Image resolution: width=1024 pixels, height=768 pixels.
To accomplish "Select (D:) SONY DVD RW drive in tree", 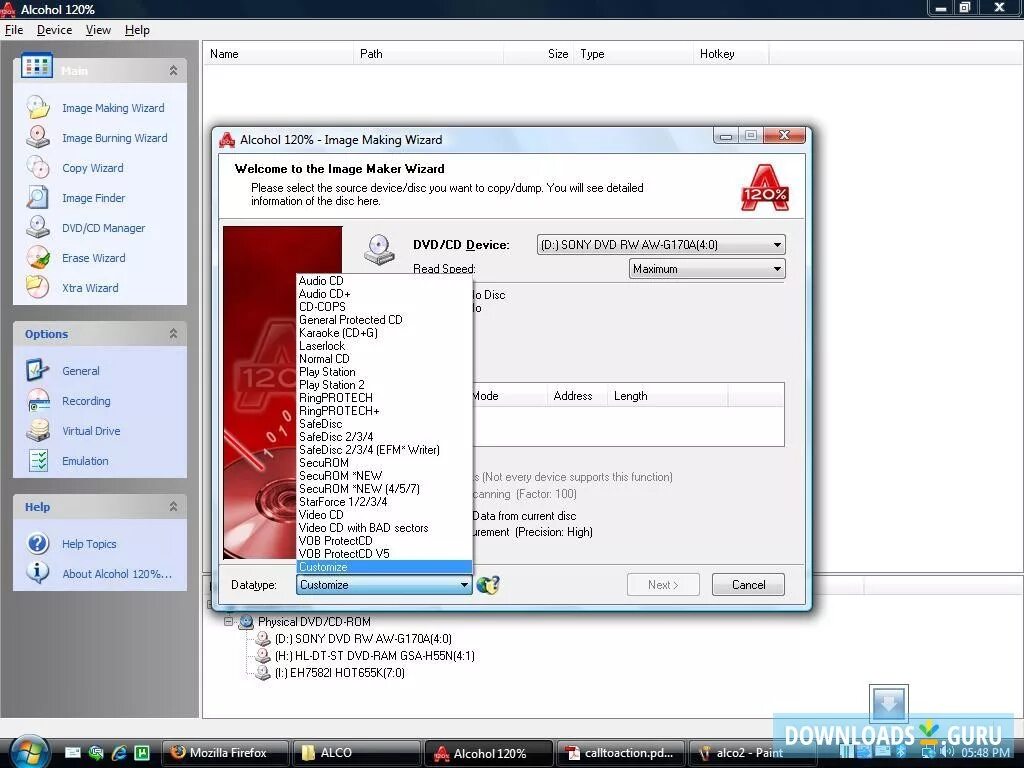I will pyautogui.click(x=363, y=639).
